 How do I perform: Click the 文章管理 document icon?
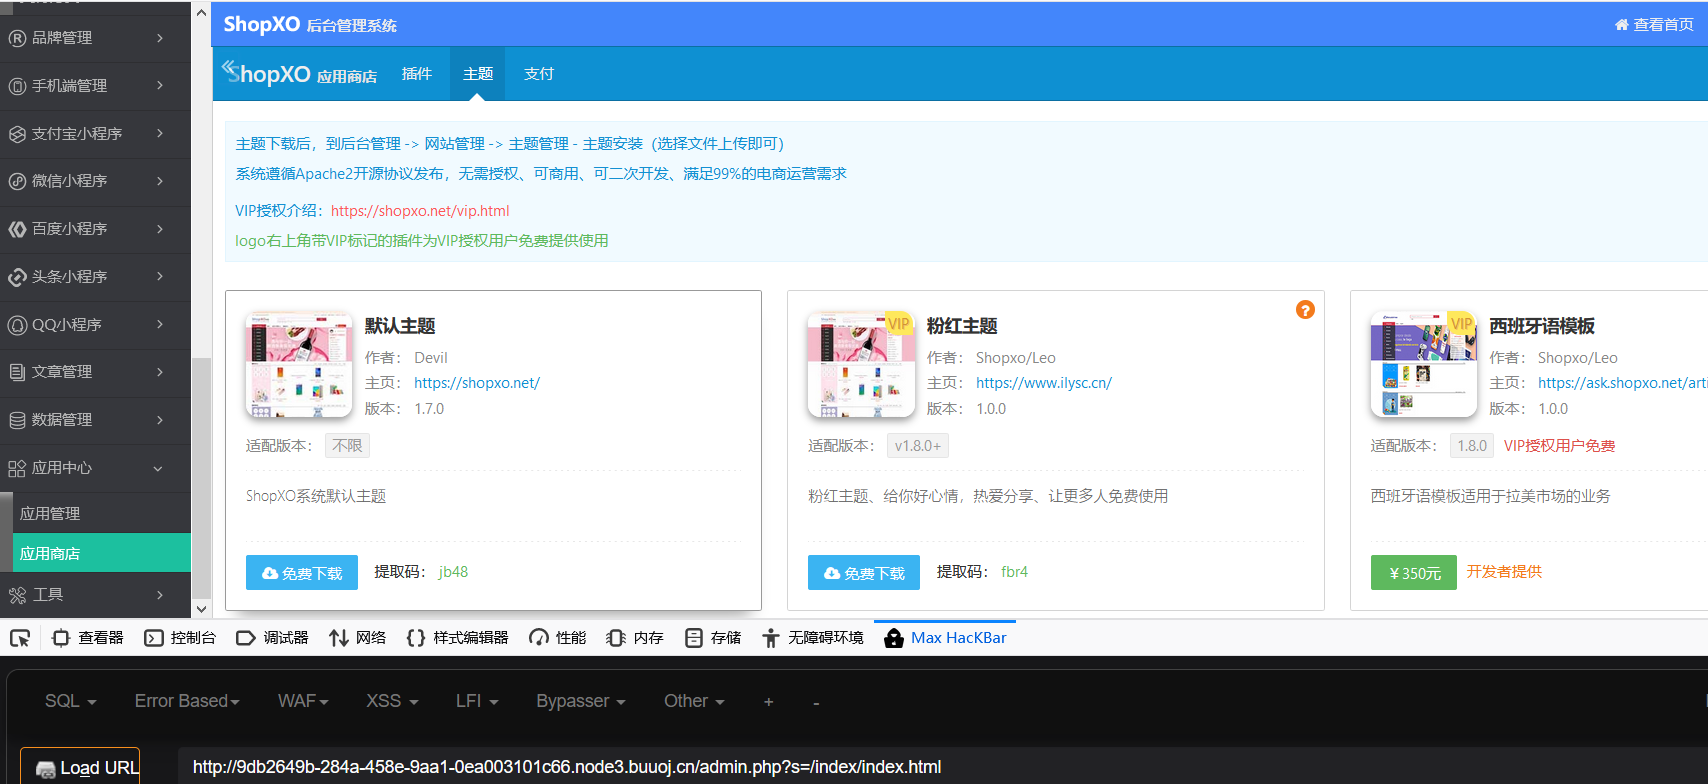point(17,372)
